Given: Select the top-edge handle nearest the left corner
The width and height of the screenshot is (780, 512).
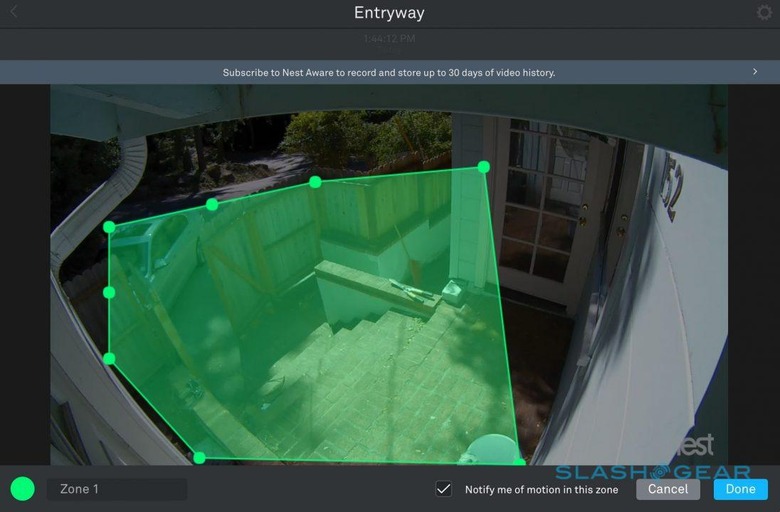Looking at the screenshot, I should 212,204.
